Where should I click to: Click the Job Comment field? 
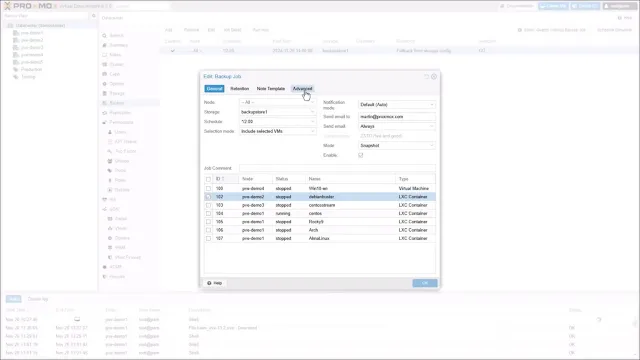tap(337, 168)
